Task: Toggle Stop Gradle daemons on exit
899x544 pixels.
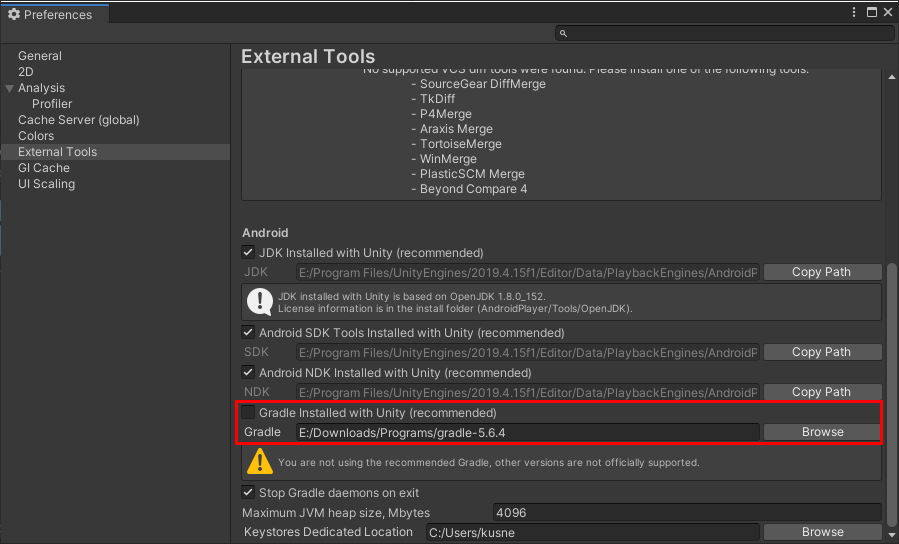Action: coord(248,493)
